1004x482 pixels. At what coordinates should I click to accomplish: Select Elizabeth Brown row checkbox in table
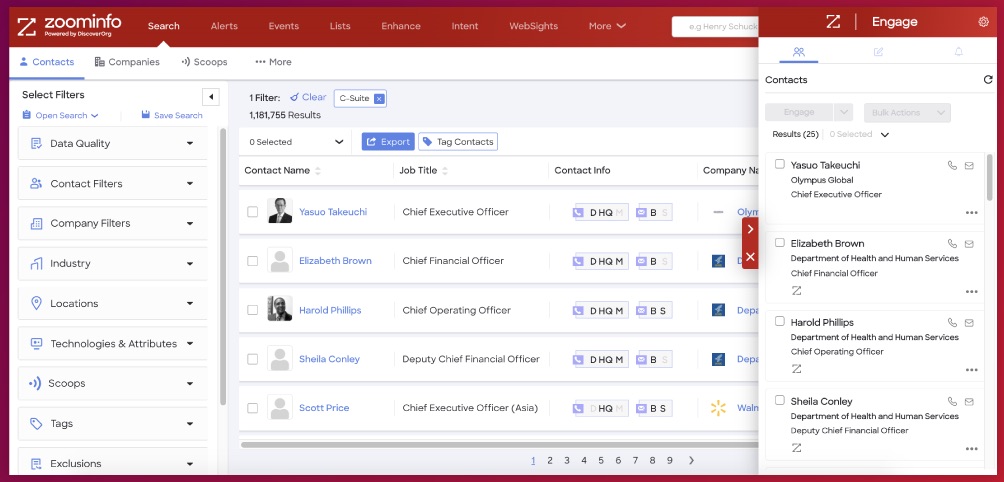click(252, 261)
